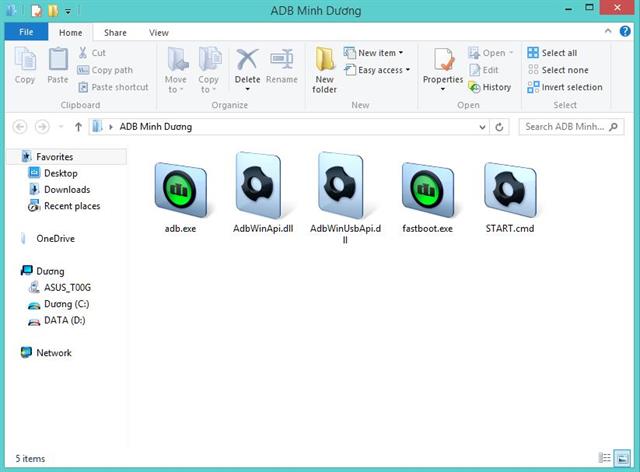Open Recent places in navigation pane
The width and height of the screenshot is (640, 472).
pos(64,206)
